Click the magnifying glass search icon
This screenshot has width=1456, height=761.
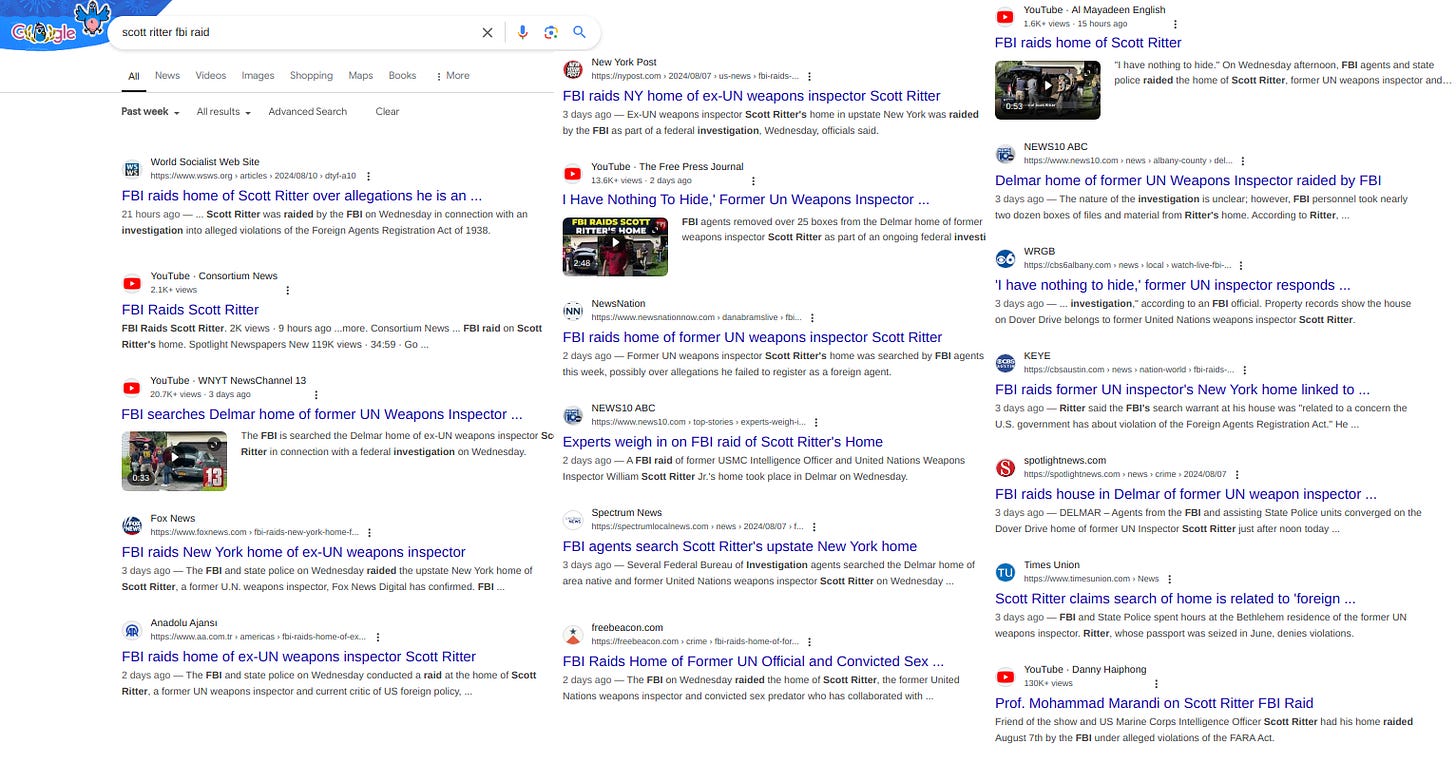(579, 32)
